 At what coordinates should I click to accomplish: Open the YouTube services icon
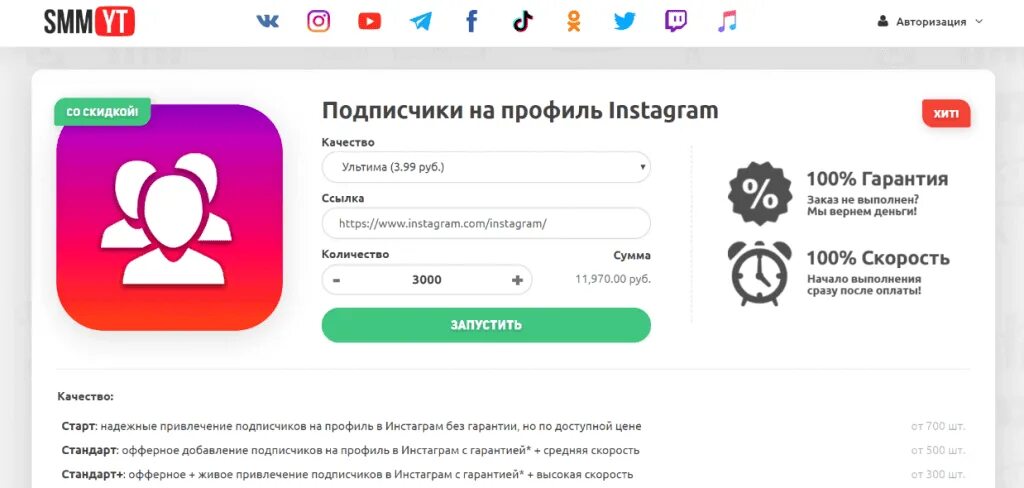coord(370,22)
